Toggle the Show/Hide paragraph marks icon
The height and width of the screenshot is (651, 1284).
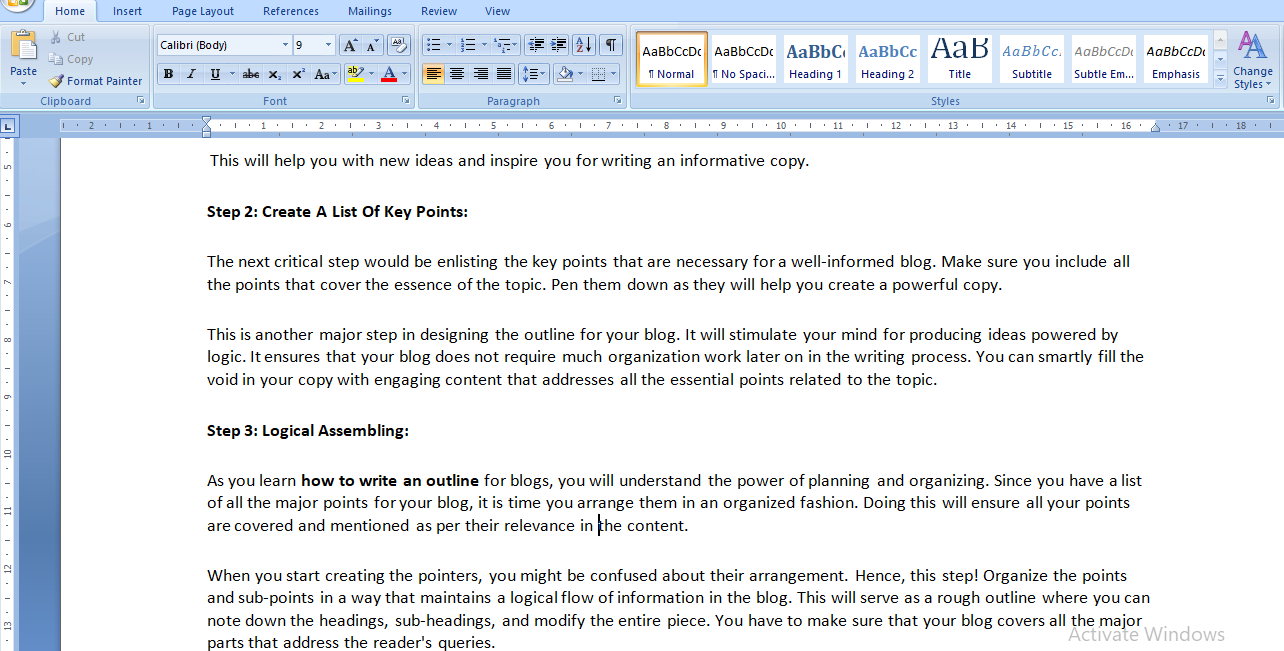coord(610,45)
